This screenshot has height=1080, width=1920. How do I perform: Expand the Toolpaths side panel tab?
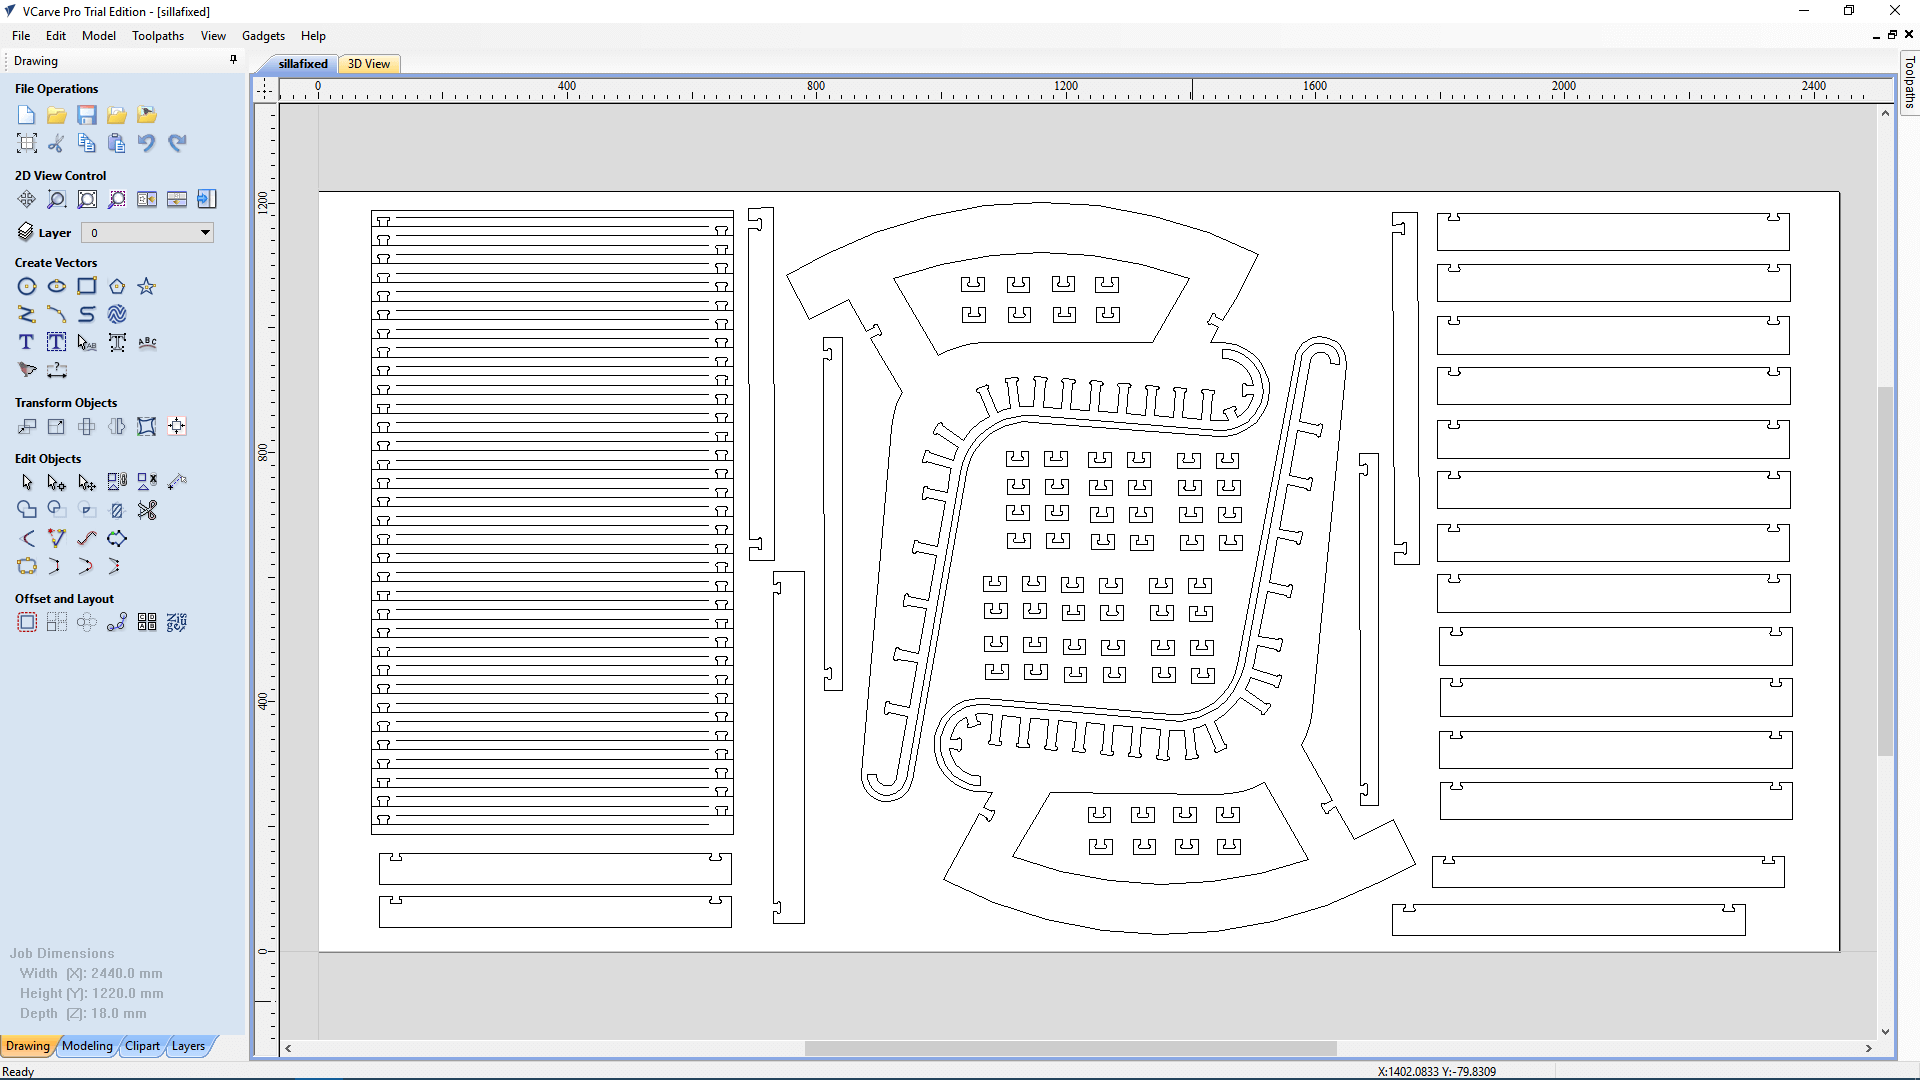(1909, 83)
